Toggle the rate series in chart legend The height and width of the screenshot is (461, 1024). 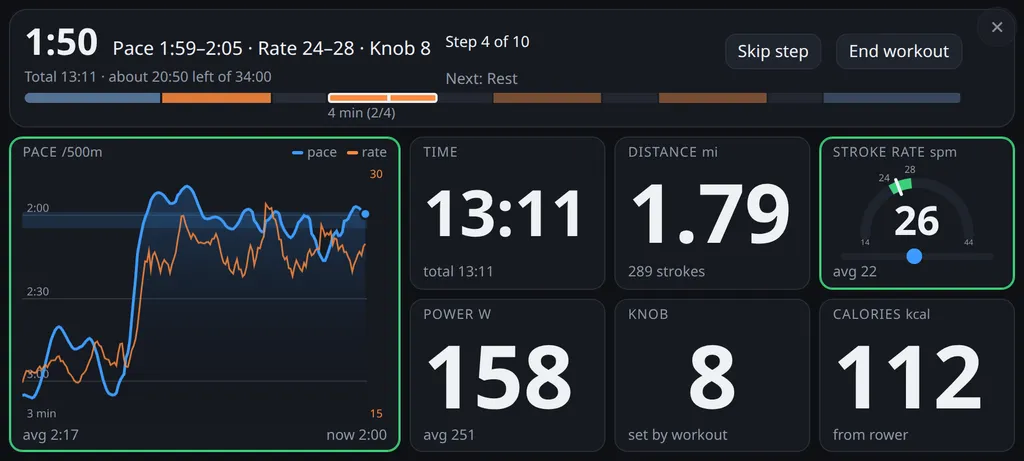tap(367, 152)
